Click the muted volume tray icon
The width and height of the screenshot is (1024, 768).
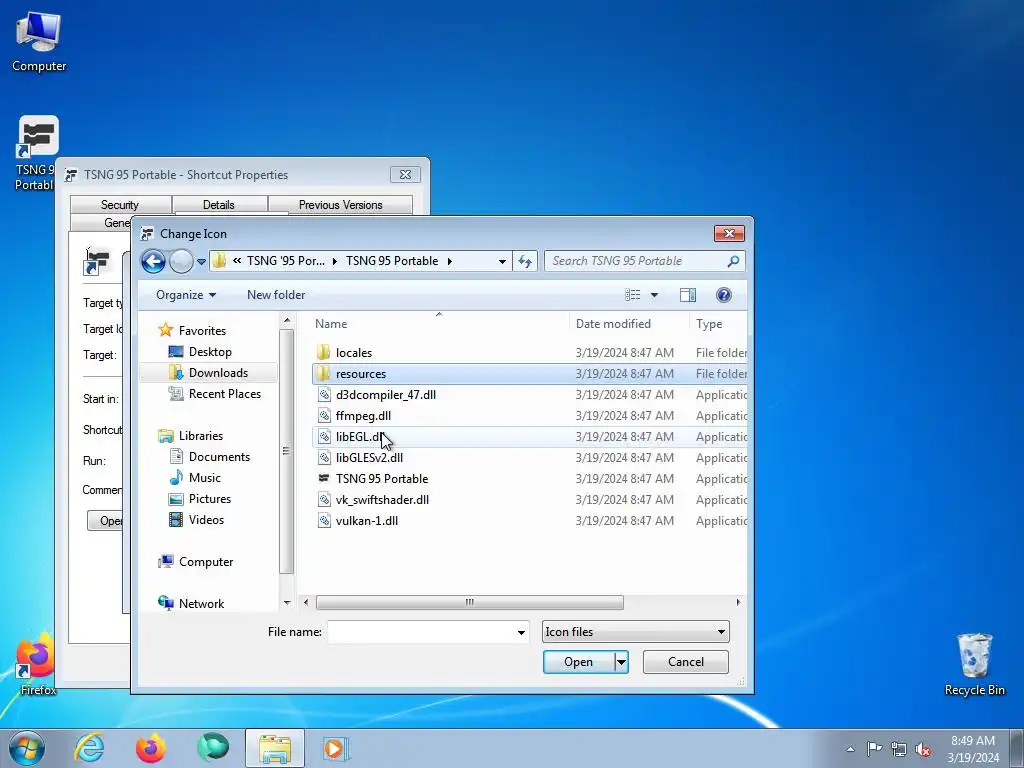click(923, 749)
